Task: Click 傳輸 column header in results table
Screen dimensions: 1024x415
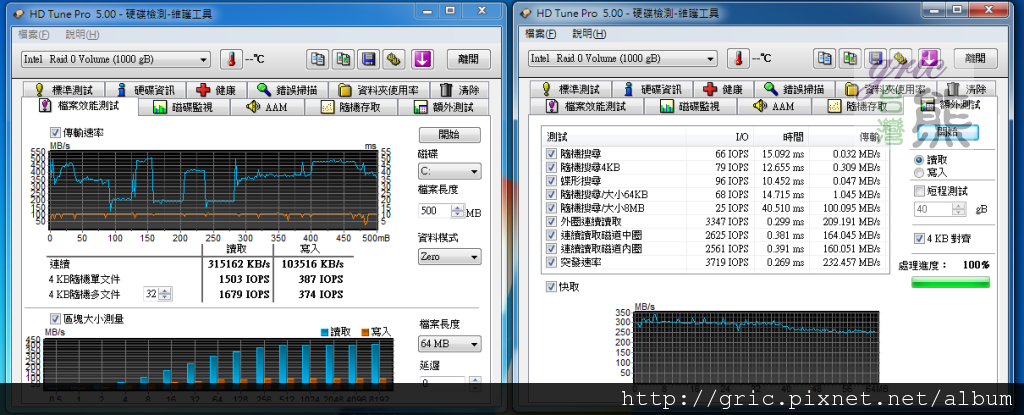Action: (x=849, y=137)
